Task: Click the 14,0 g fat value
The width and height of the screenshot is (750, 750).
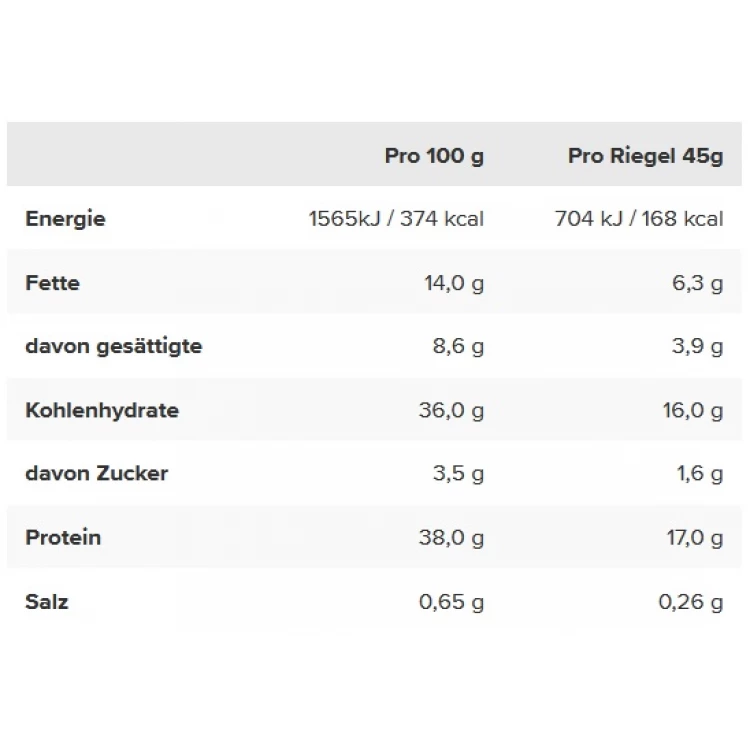Action: click(x=454, y=283)
